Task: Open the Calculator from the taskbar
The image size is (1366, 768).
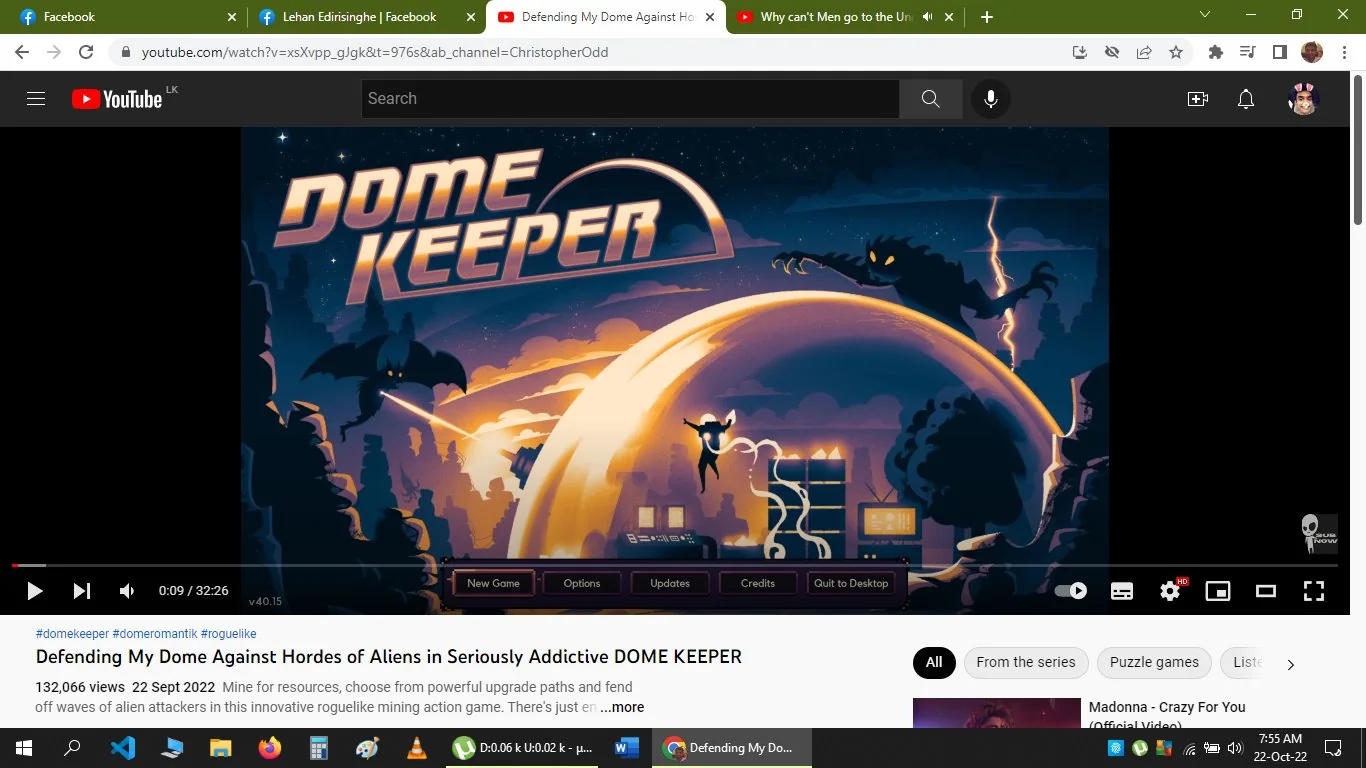Action: click(x=319, y=748)
